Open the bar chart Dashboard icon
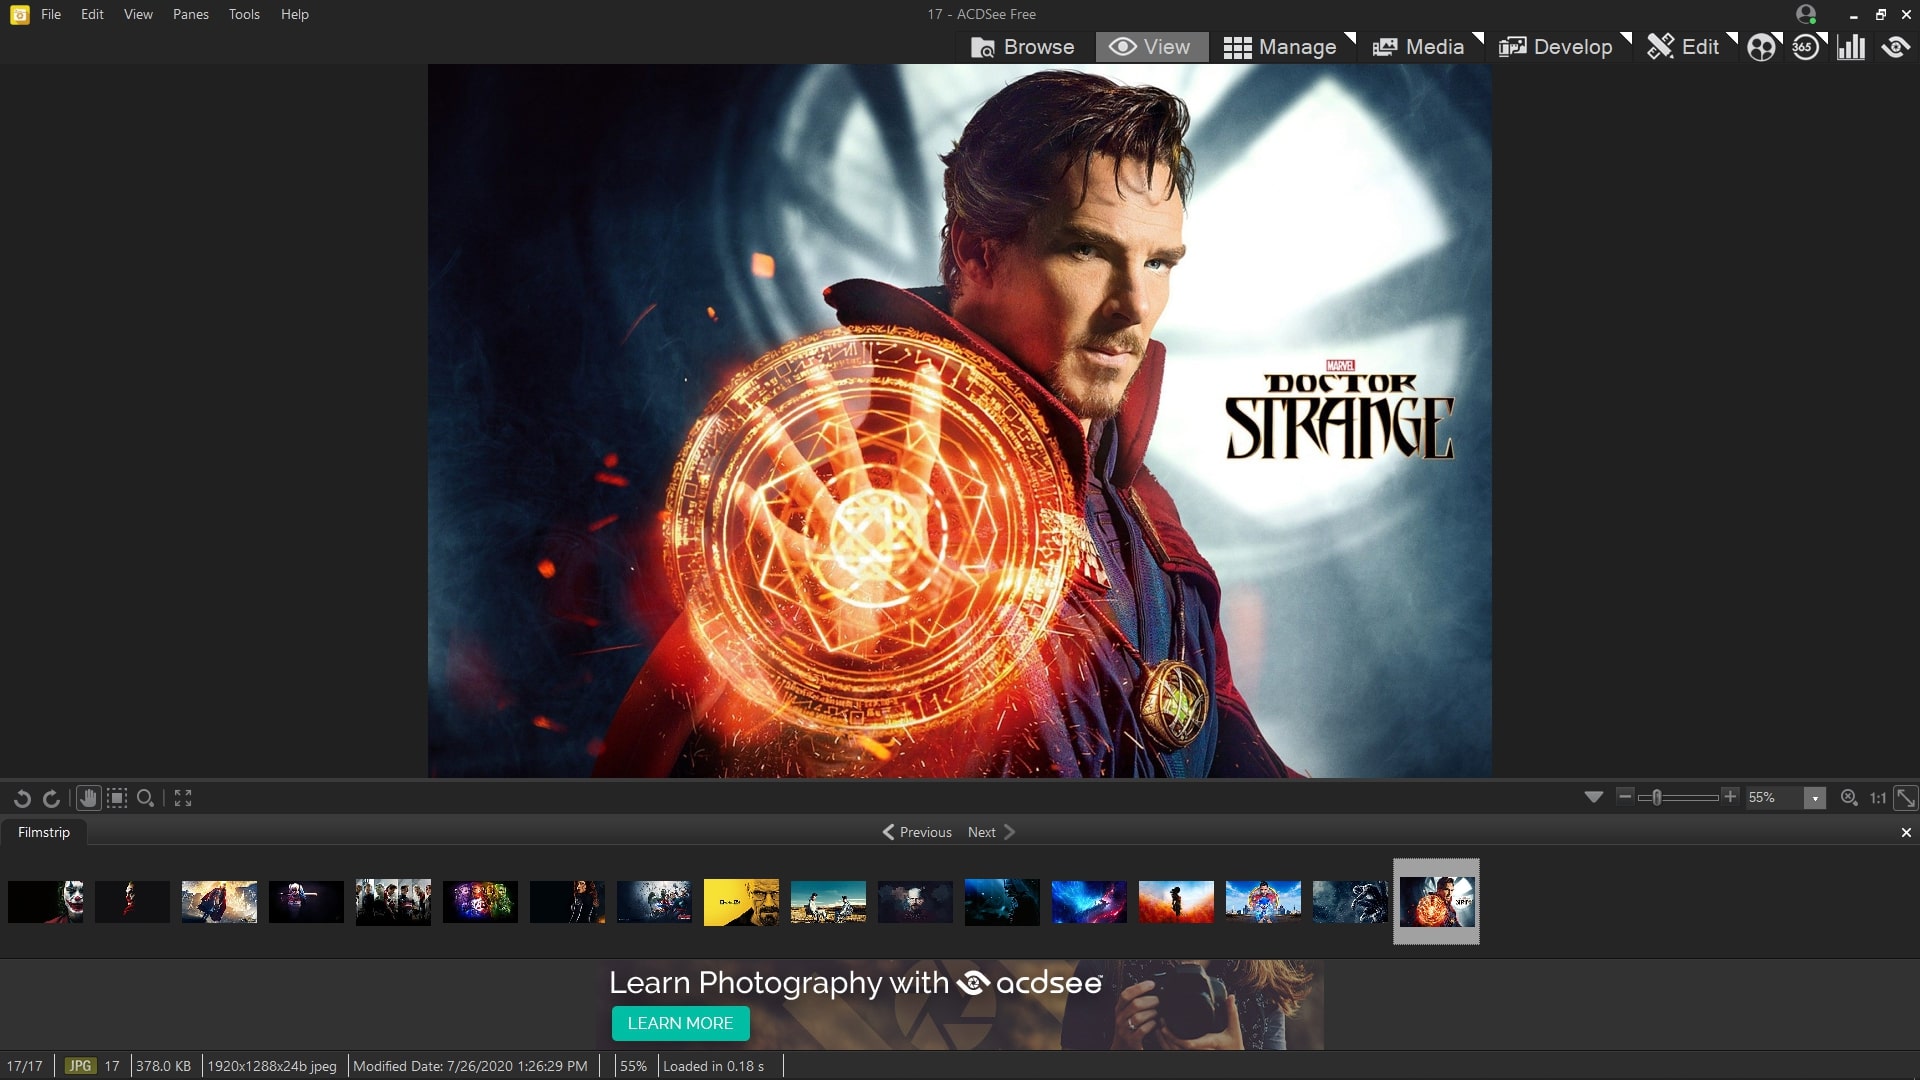Viewport: 1920px width, 1080px height. pyautogui.click(x=1850, y=47)
